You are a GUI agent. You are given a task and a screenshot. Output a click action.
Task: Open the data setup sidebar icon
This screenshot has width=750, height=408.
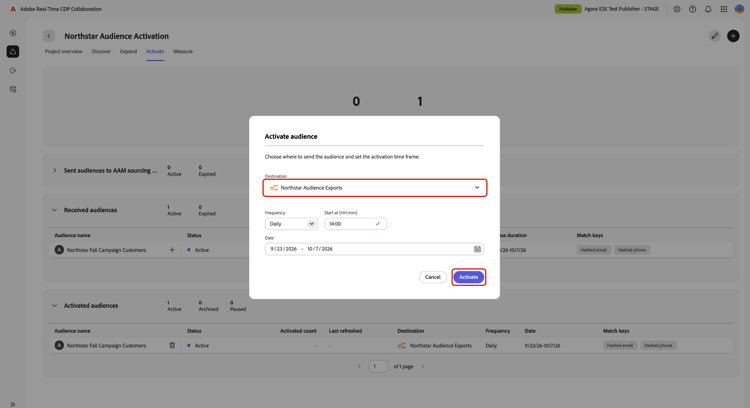click(13, 89)
